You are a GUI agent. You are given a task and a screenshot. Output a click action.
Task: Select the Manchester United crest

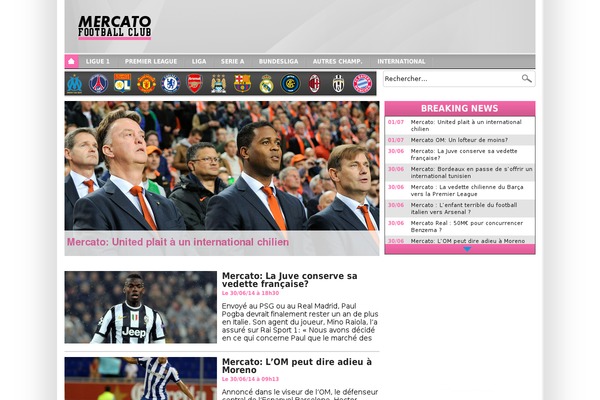(x=146, y=84)
